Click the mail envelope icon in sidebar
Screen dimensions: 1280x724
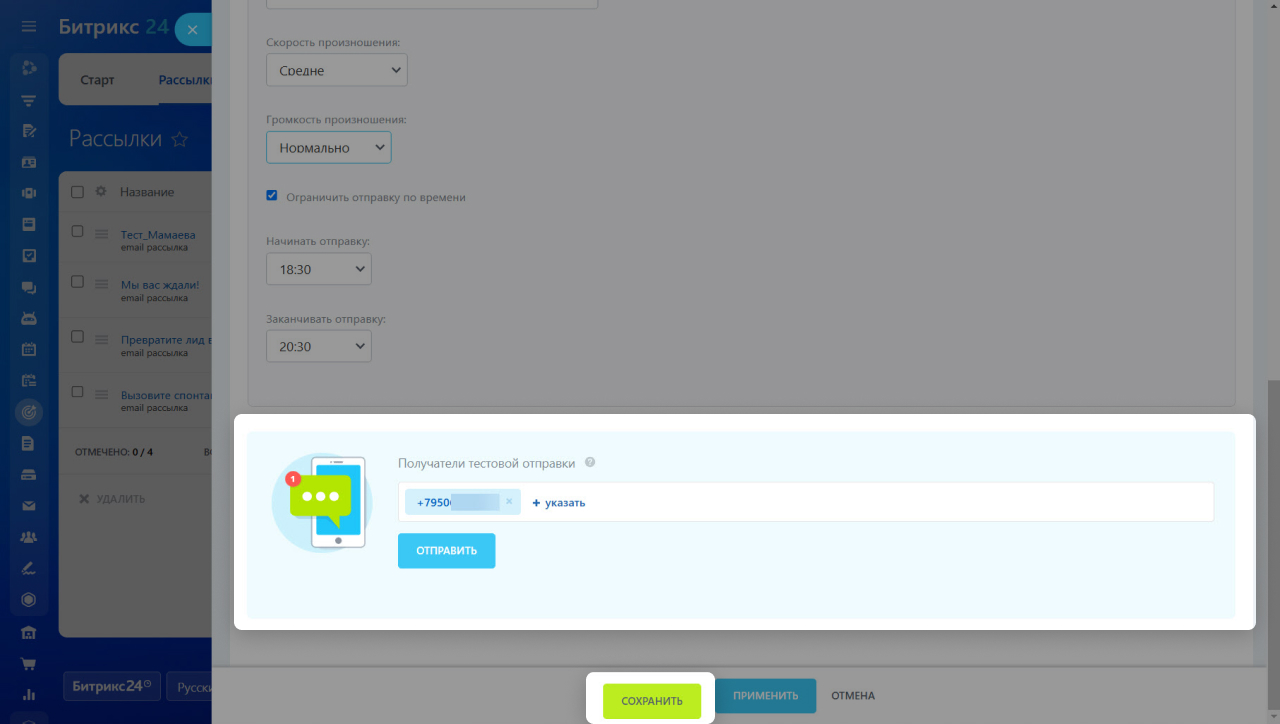pos(29,506)
